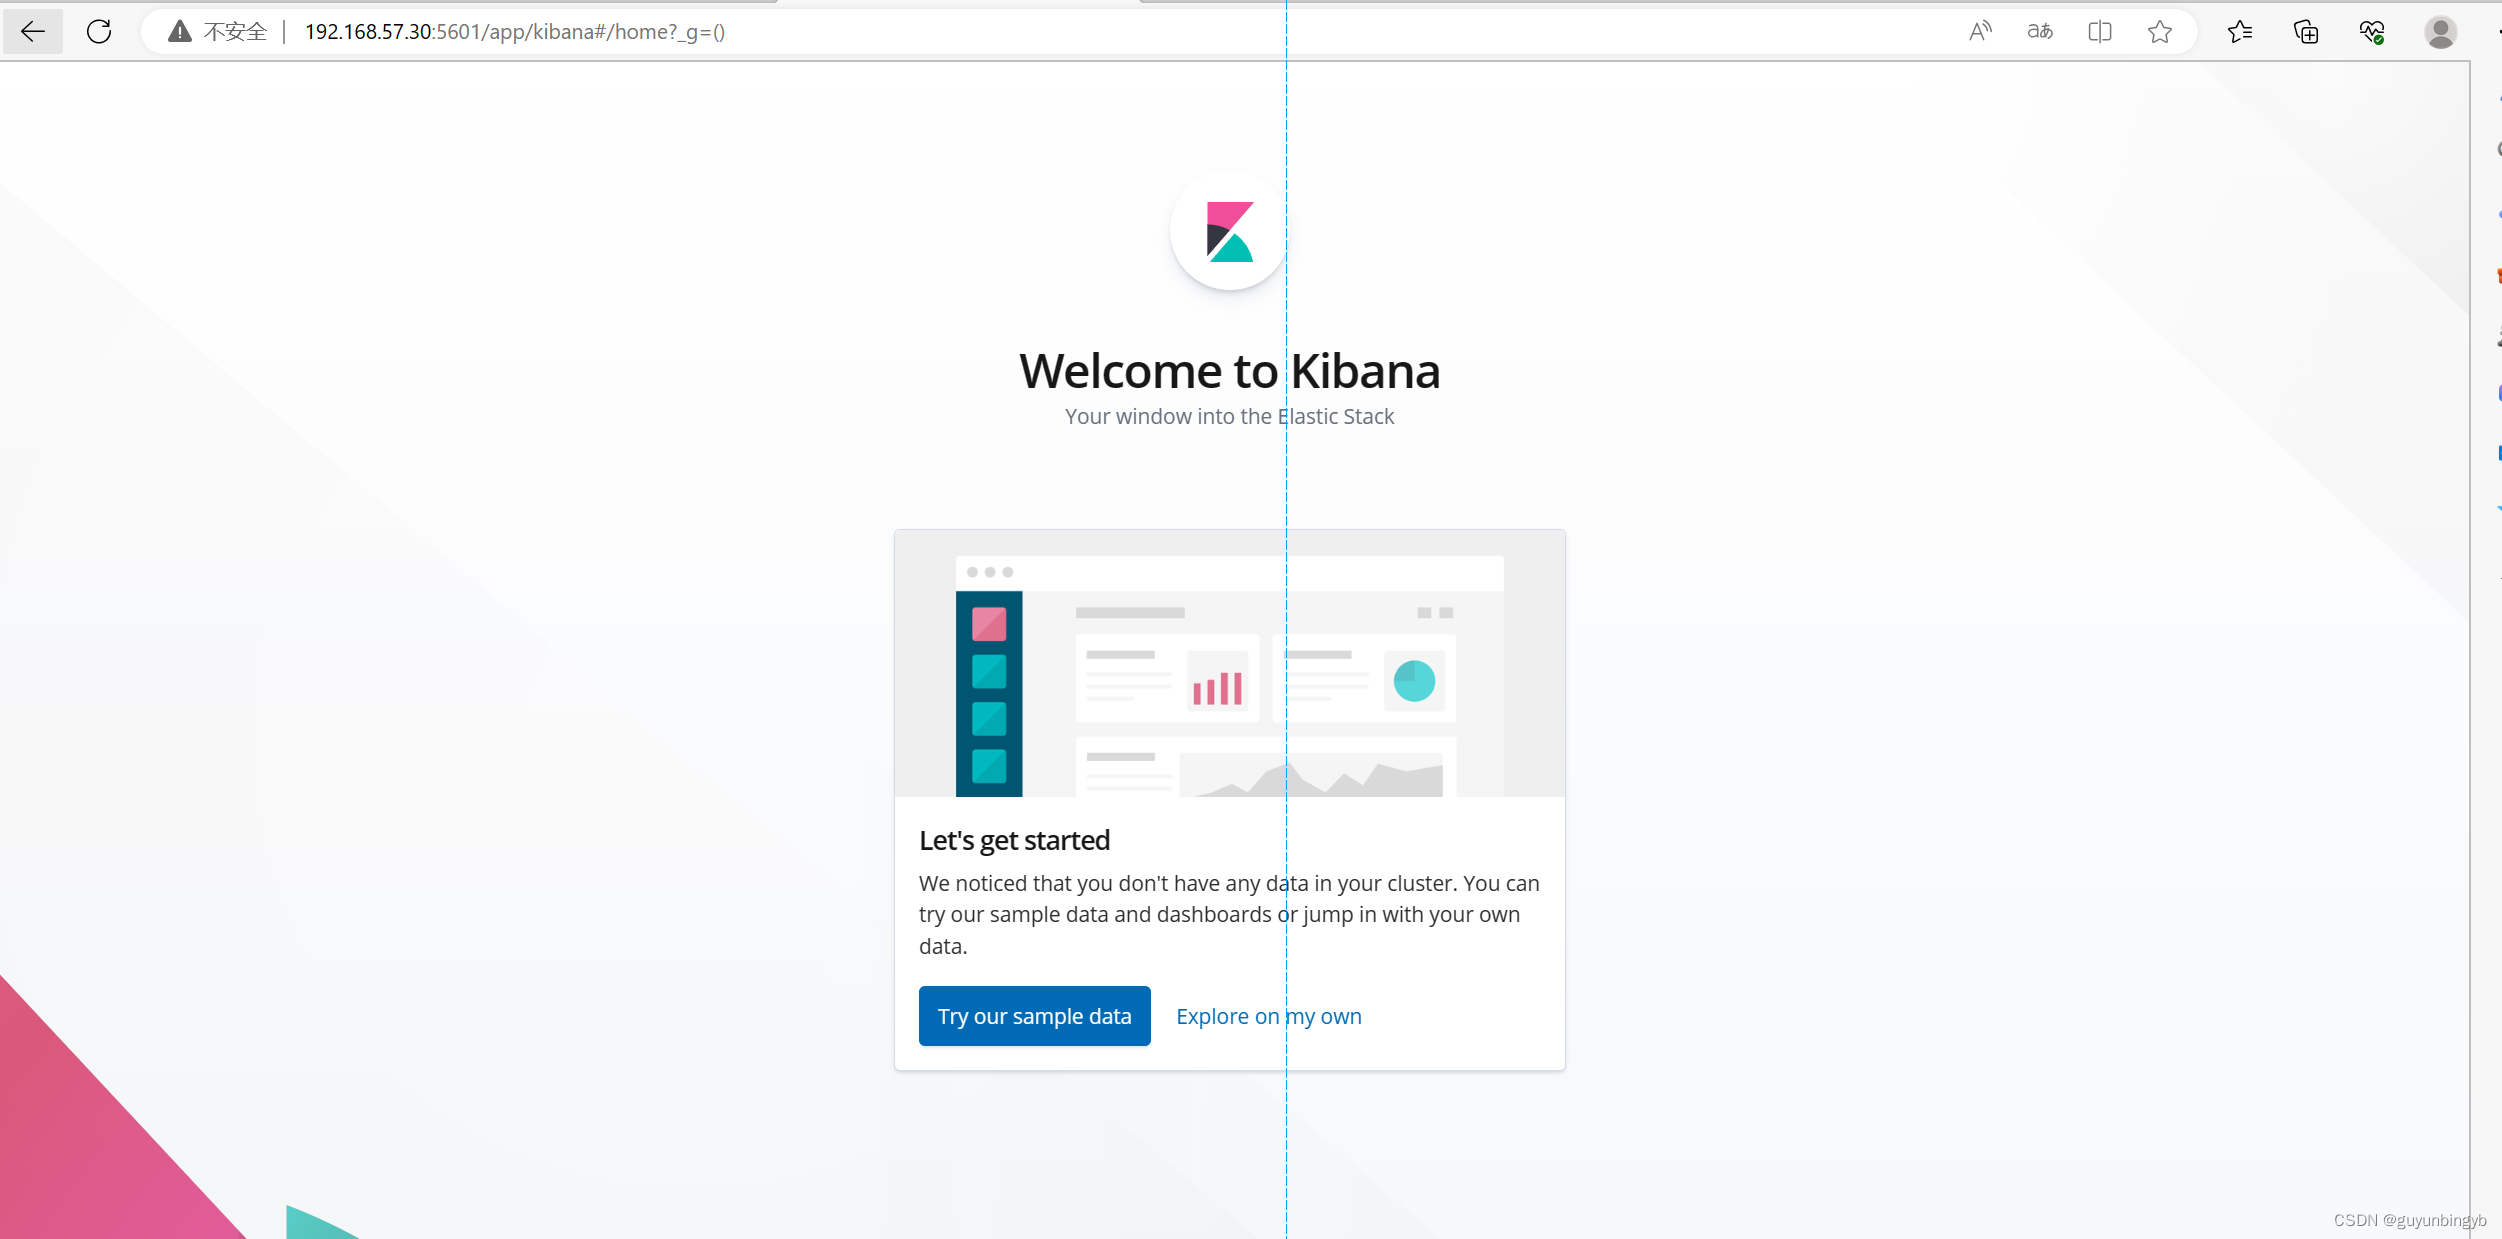Select the browser profile icon
Viewport: 2502px width, 1239px height.
click(2438, 32)
